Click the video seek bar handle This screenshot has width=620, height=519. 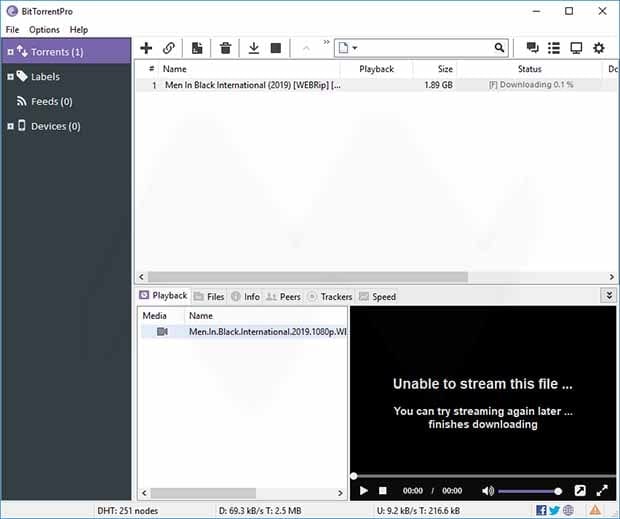pos(354,476)
